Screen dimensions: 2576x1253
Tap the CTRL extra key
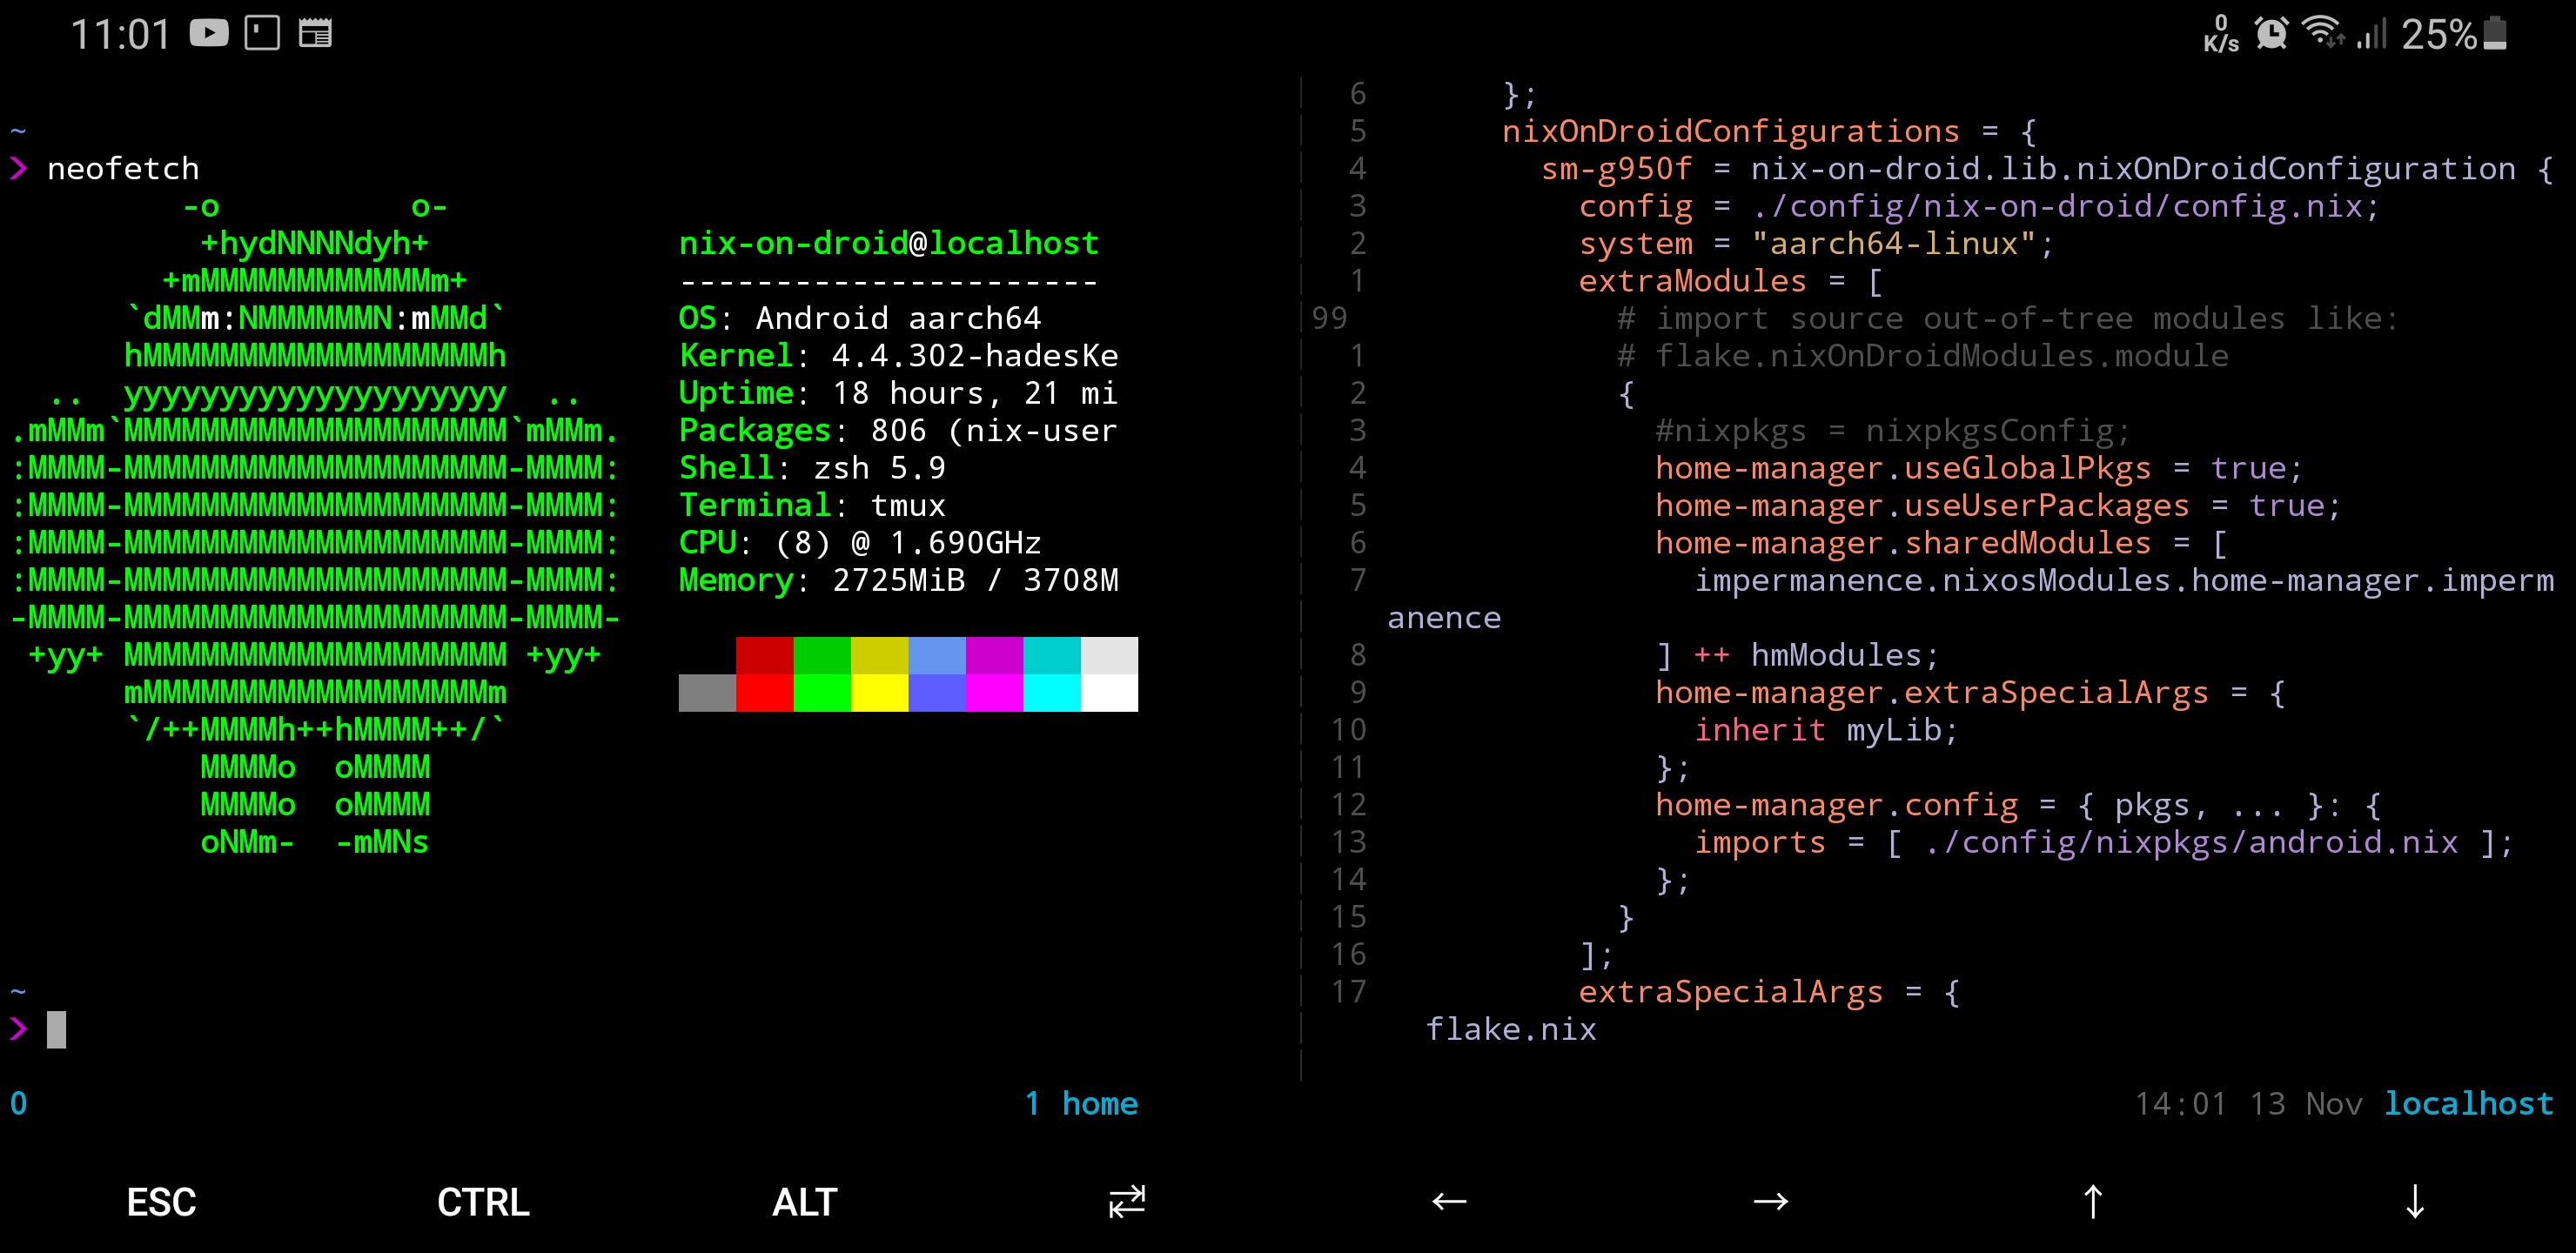click(x=483, y=1202)
